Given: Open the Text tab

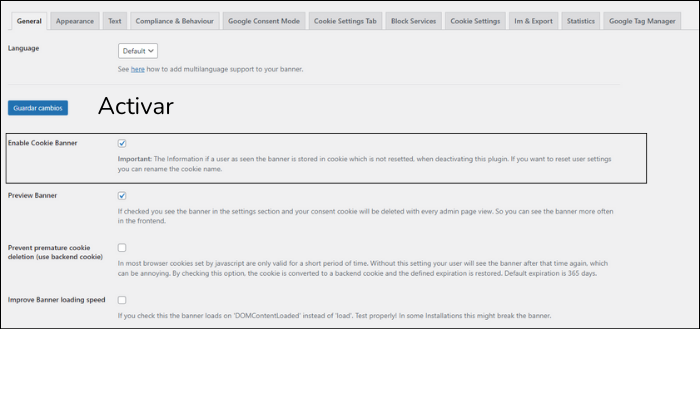Looking at the screenshot, I should 115,20.
